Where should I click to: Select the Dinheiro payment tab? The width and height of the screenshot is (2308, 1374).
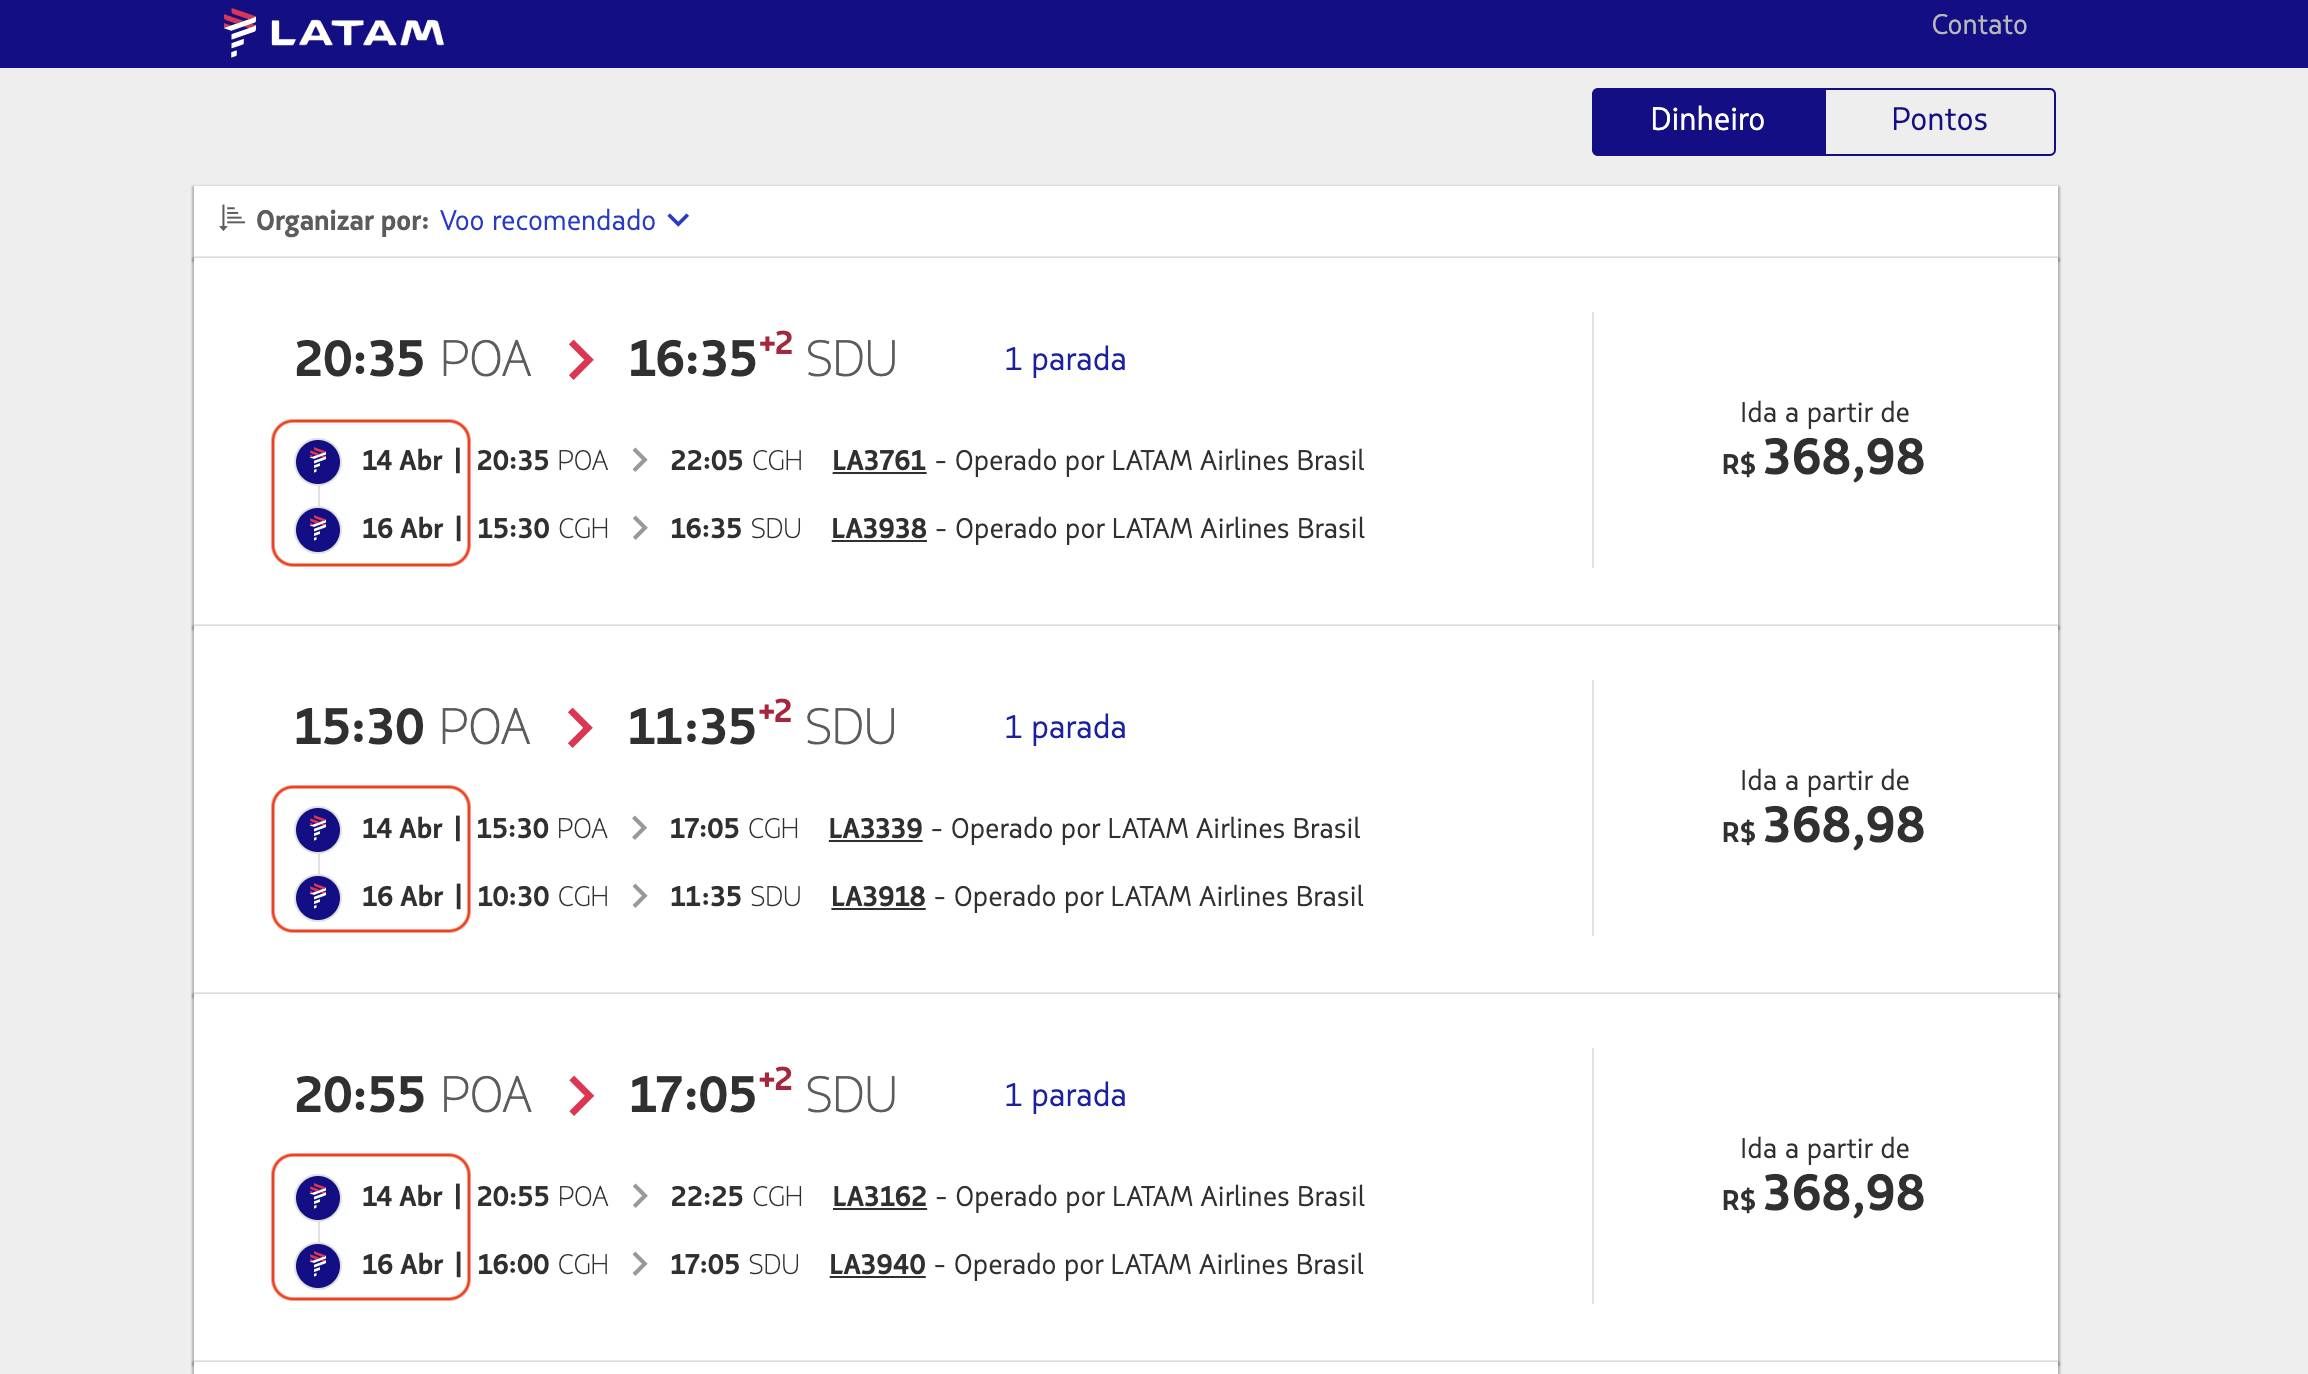pos(1708,121)
